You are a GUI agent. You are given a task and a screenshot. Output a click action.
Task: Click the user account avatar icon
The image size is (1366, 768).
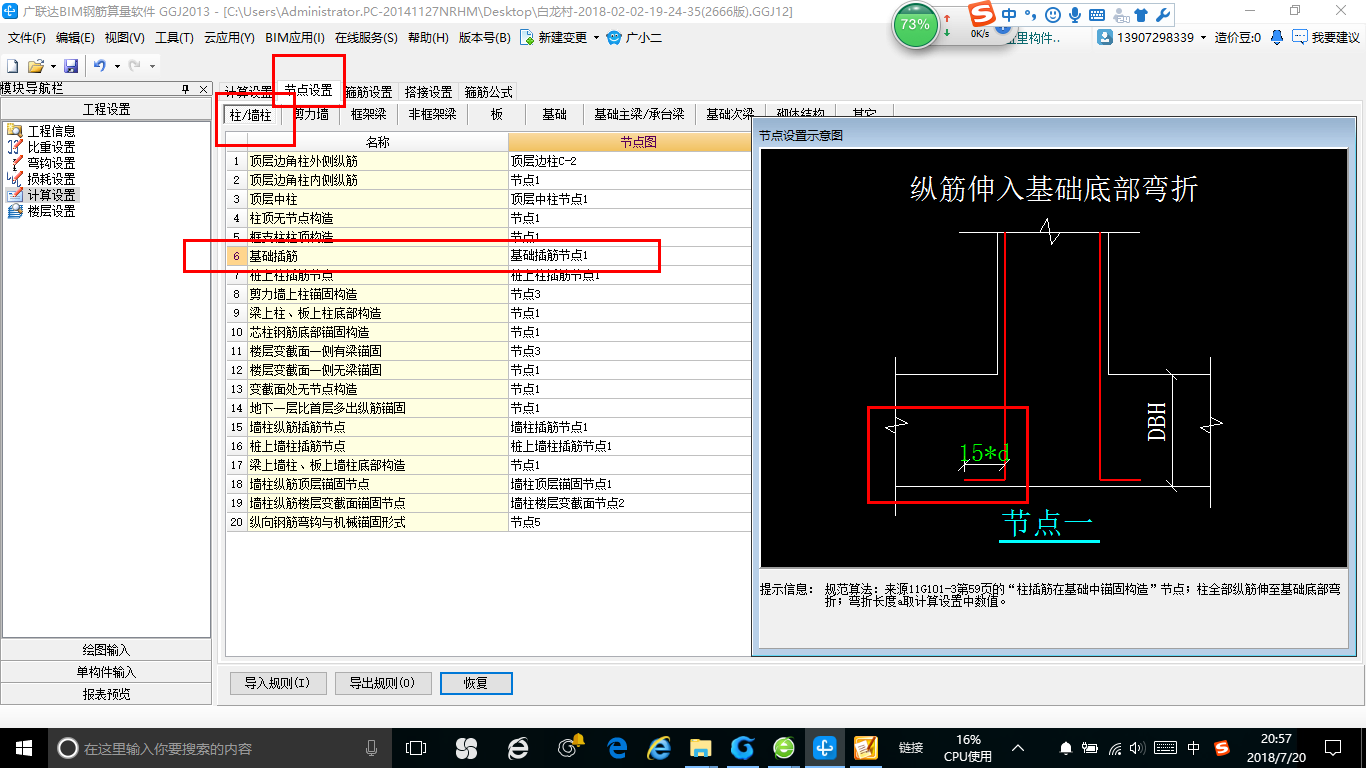(1105, 37)
